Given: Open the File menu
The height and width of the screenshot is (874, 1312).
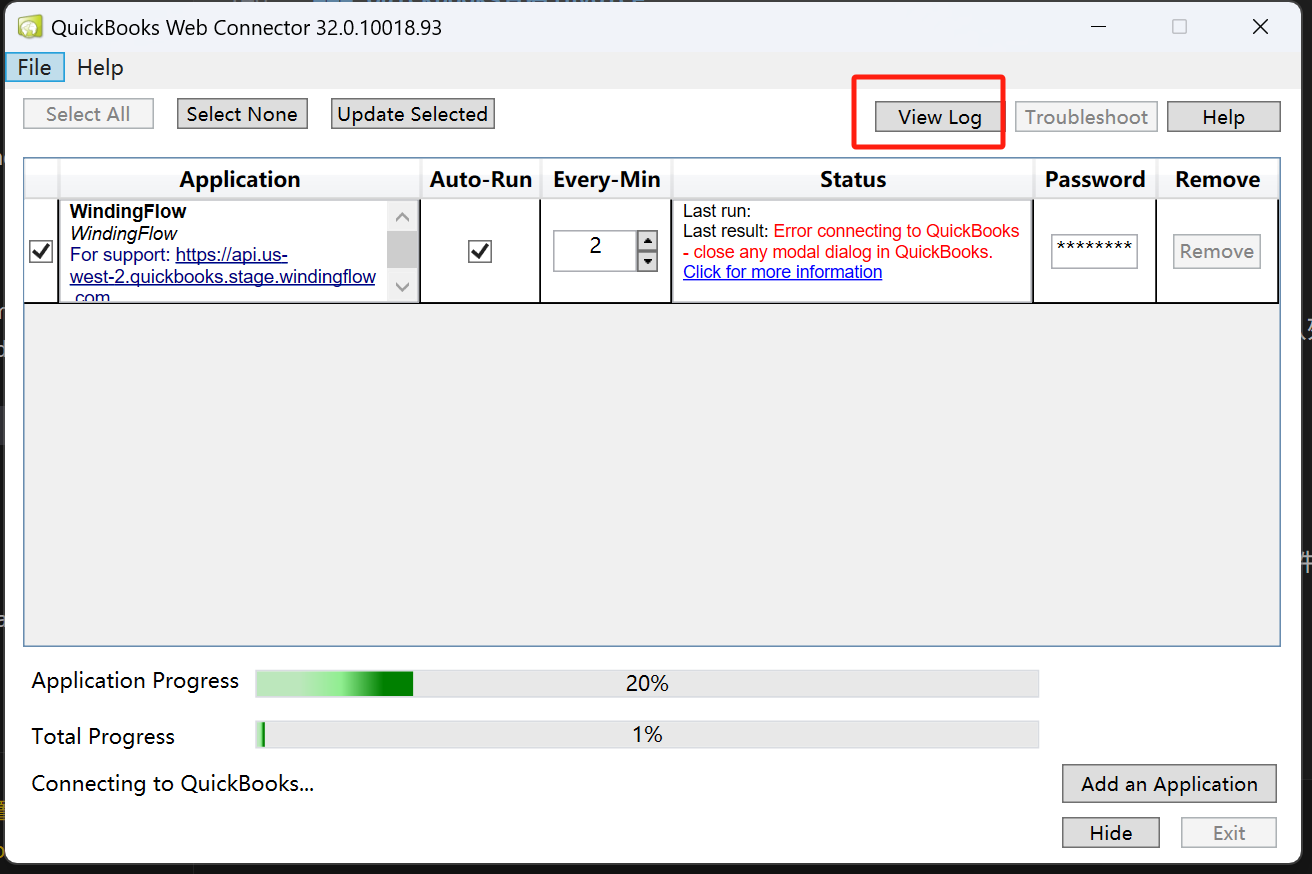Looking at the screenshot, I should pos(34,67).
